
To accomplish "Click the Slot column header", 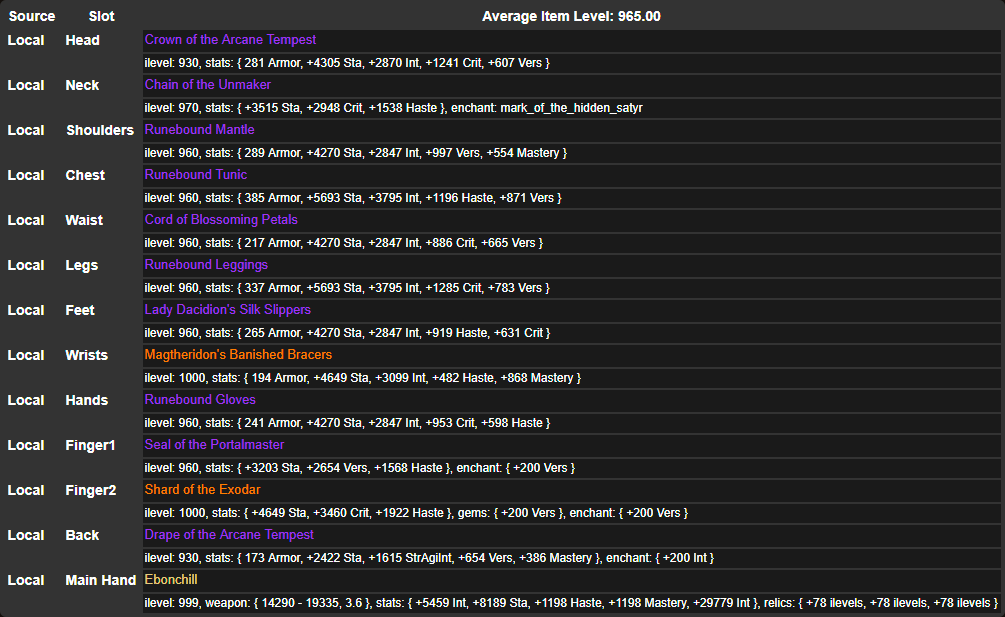I will pos(101,16).
